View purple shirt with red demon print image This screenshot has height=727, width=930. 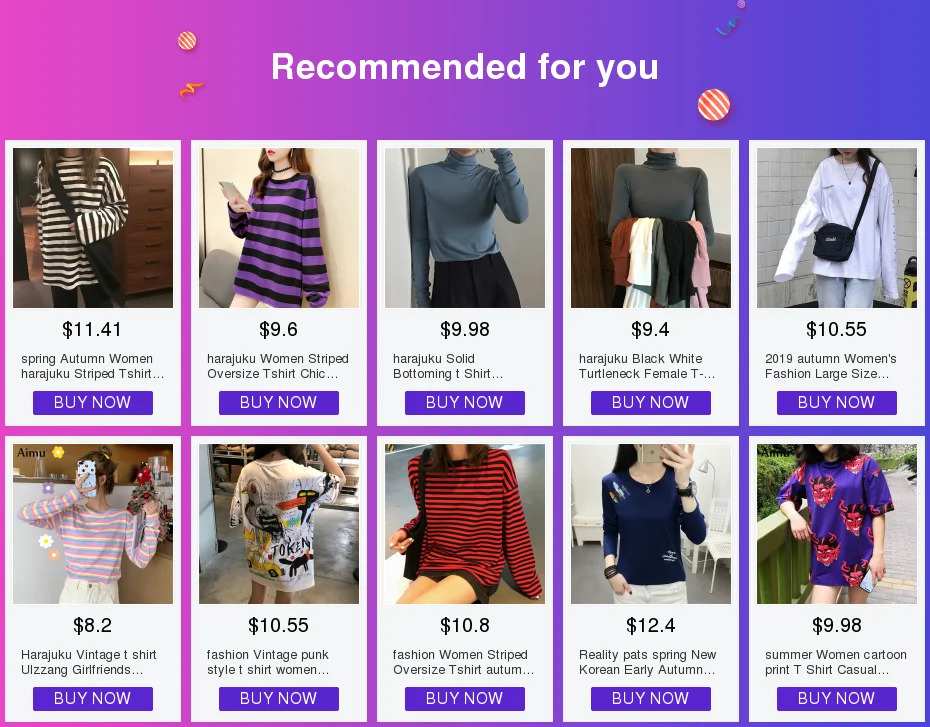837,524
